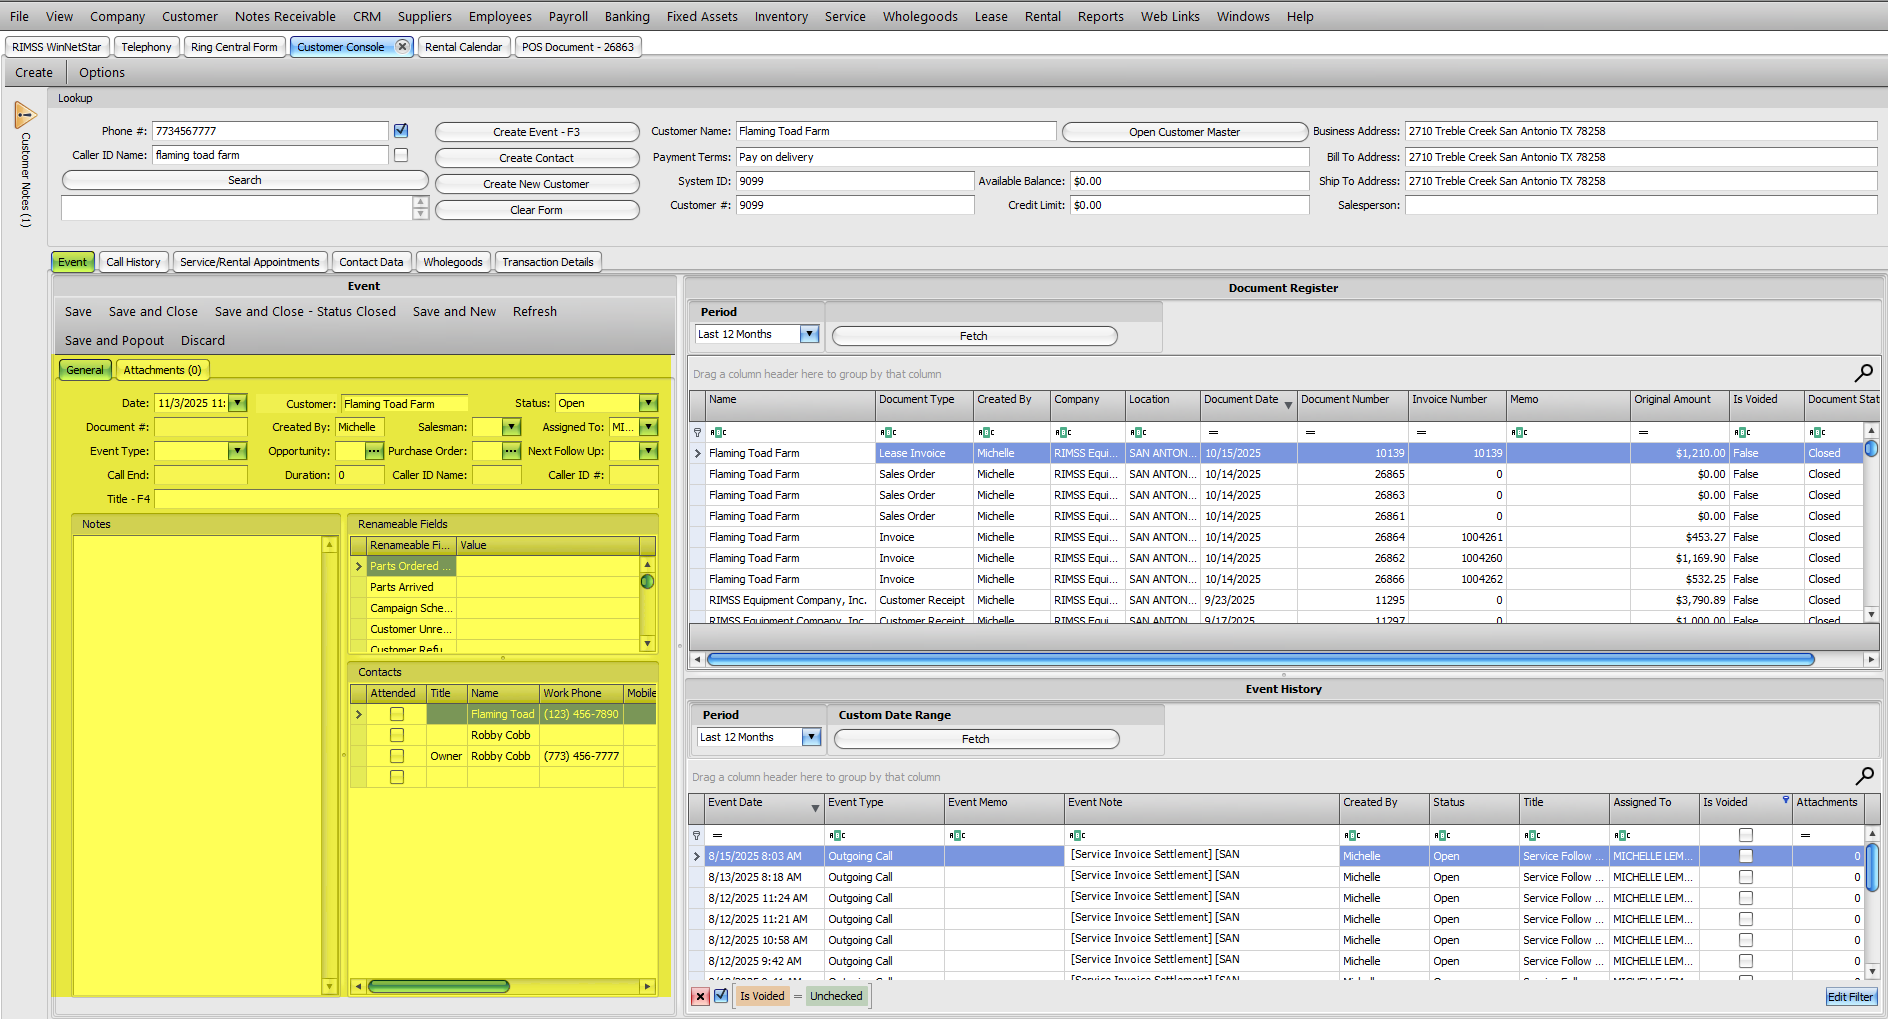Screen dimensions: 1888x1019
Task: Open the Wholegoods menu in menu bar
Action: (x=919, y=16)
